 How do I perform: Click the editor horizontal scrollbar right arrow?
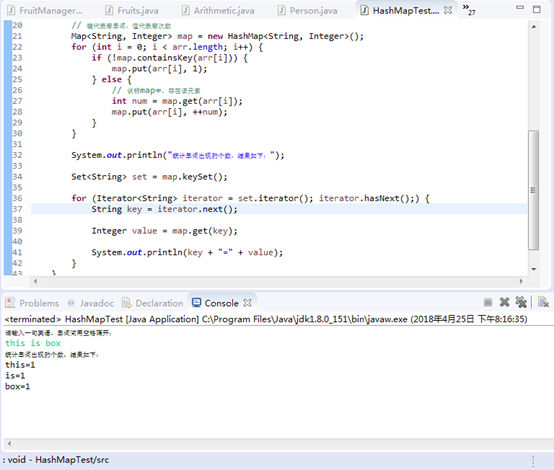click(521, 281)
